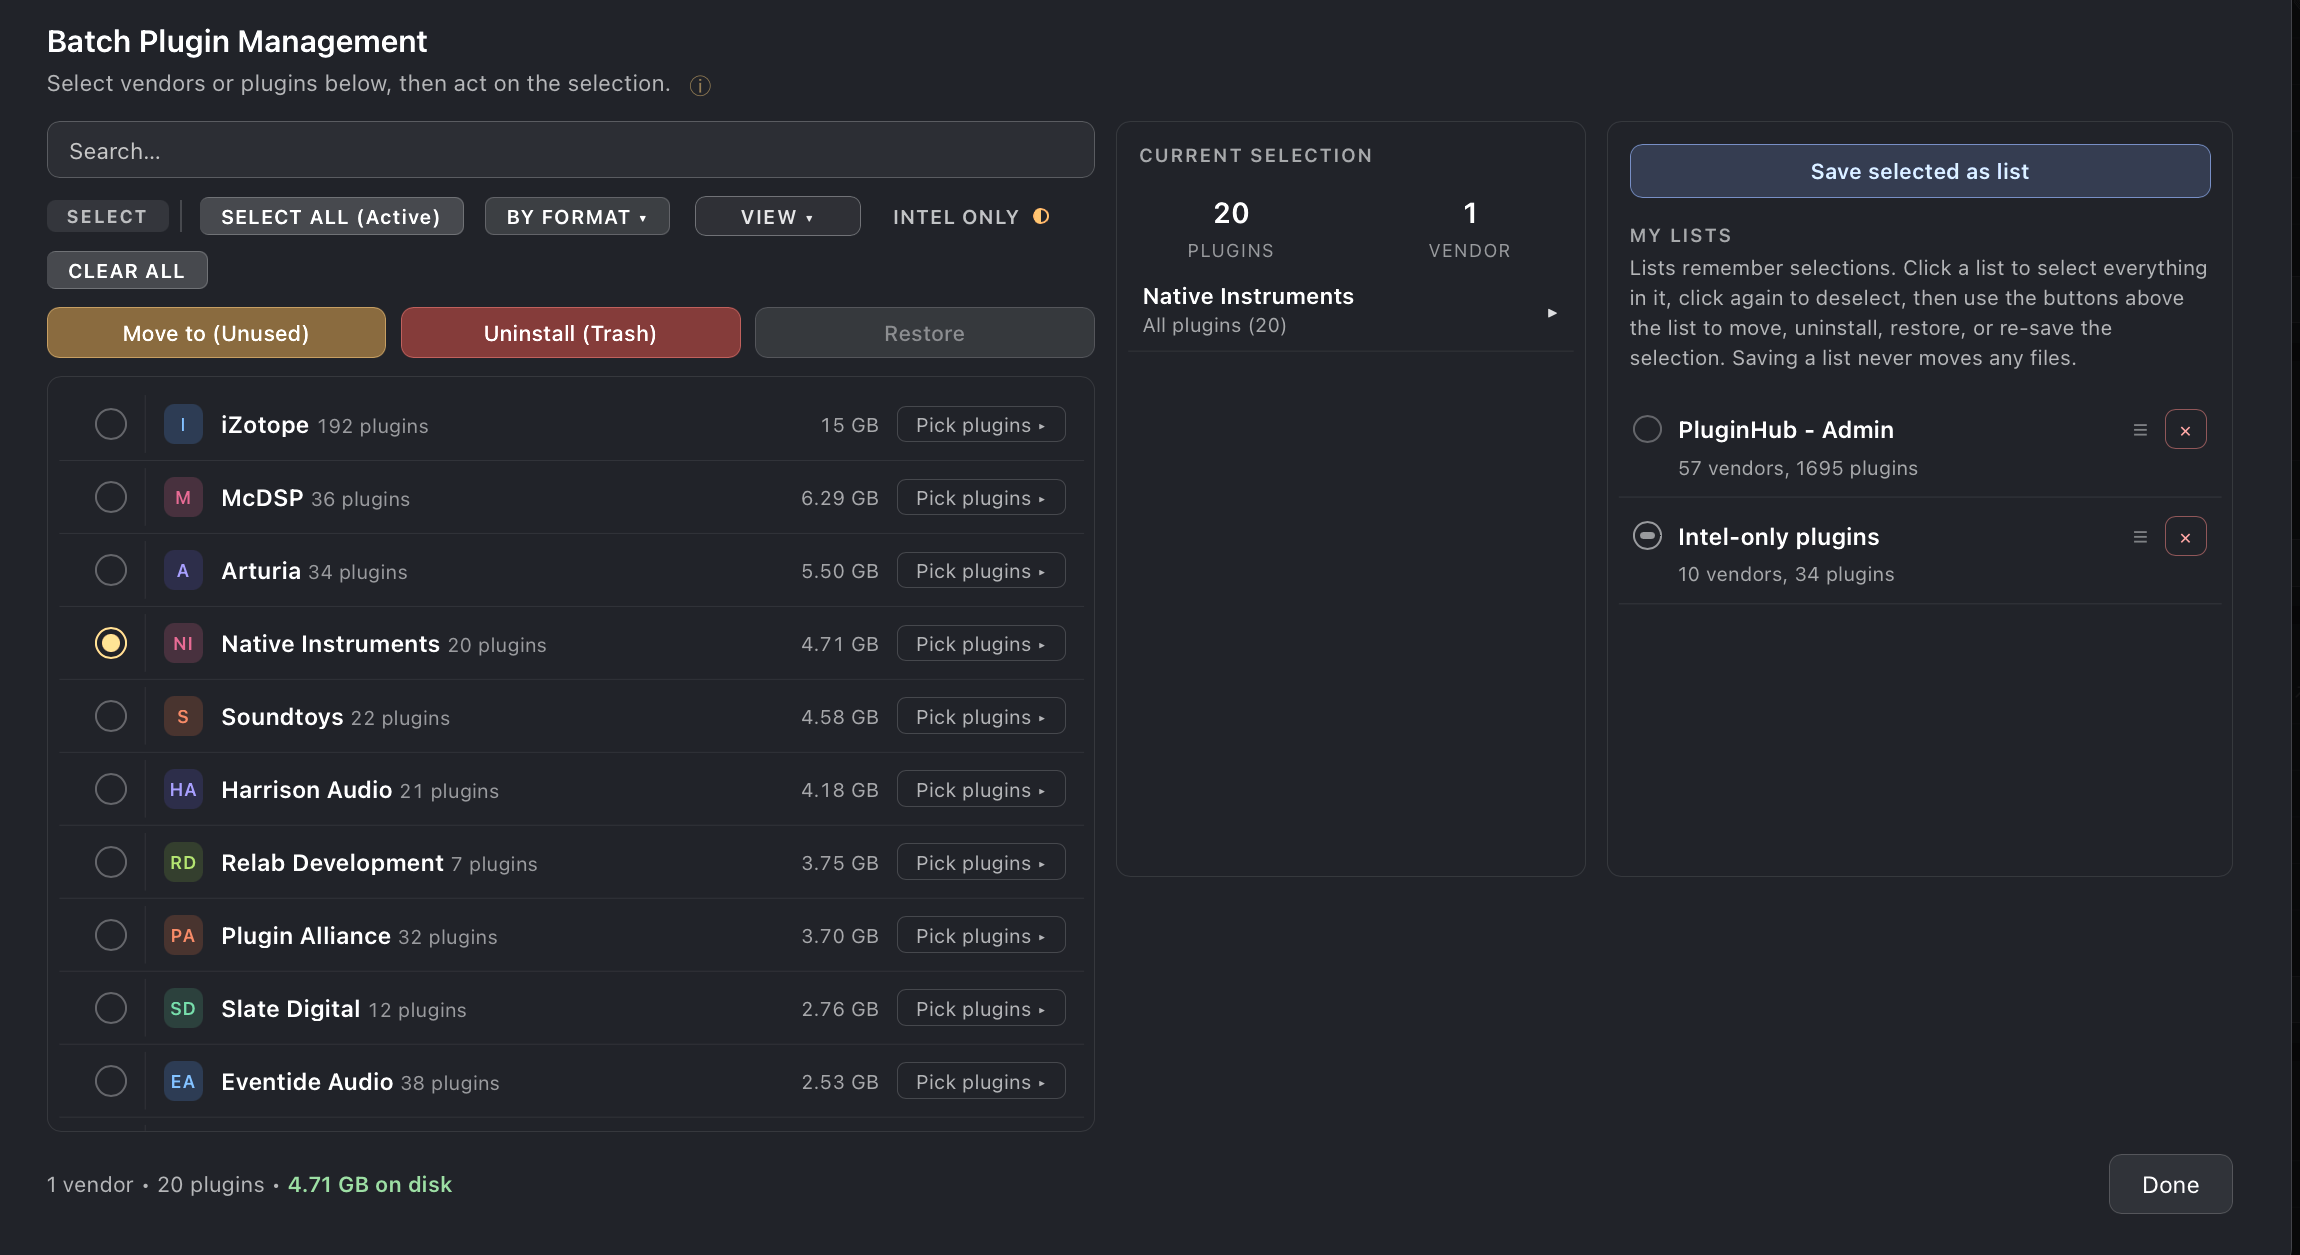Click the Select label button

[x=107, y=216]
